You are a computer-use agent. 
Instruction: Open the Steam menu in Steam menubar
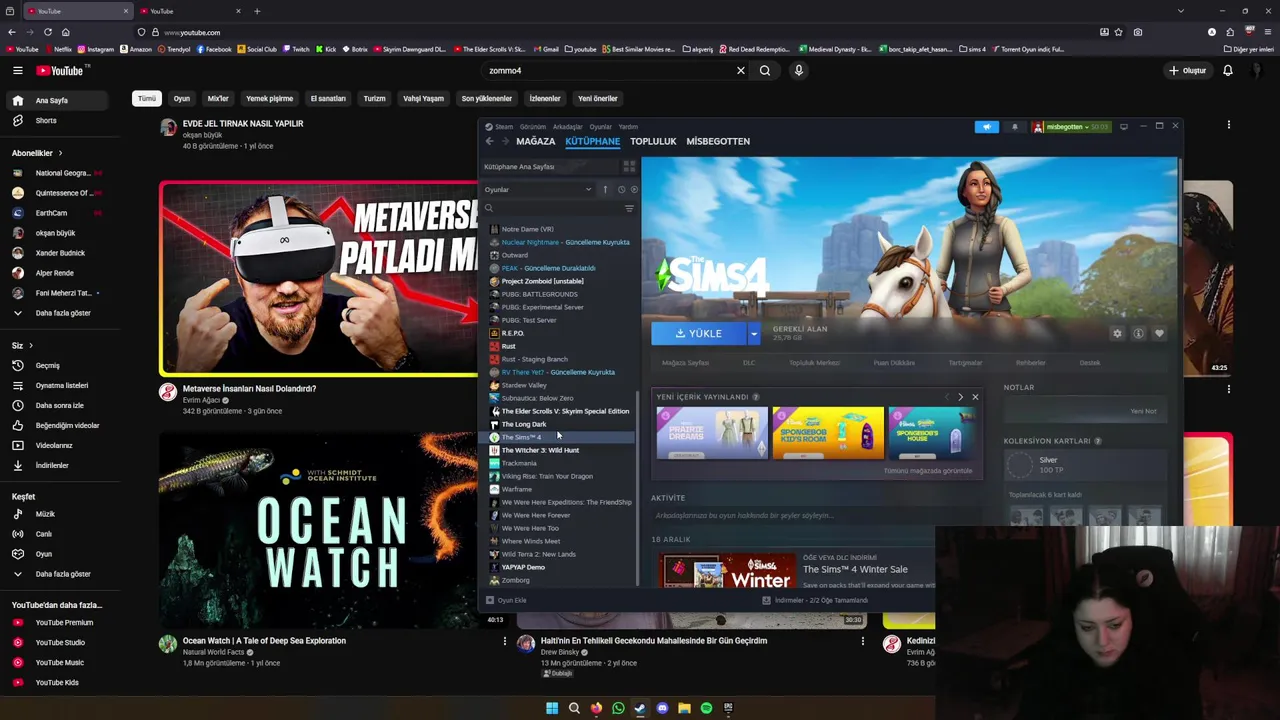click(x=503, y=127)
